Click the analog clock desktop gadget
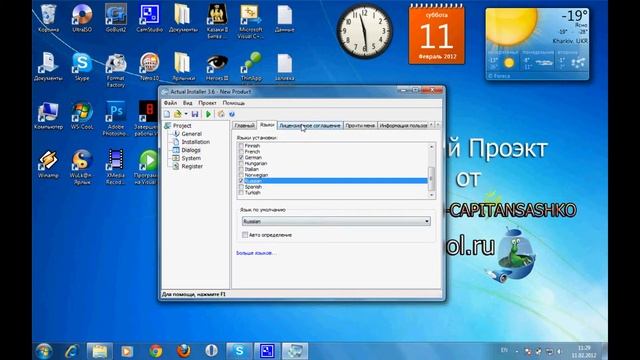Screen dimensions: 640x360 click(364, 31)
